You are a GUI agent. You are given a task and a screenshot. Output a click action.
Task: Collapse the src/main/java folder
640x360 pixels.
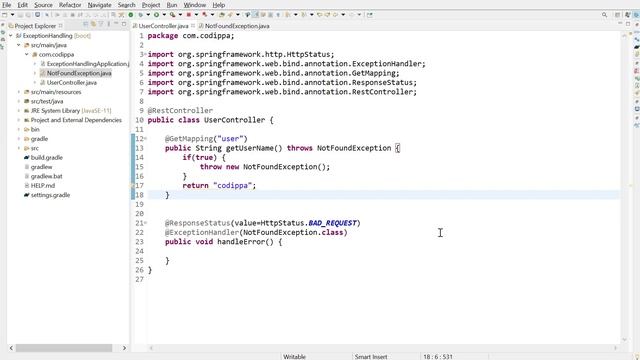point(19,45)
